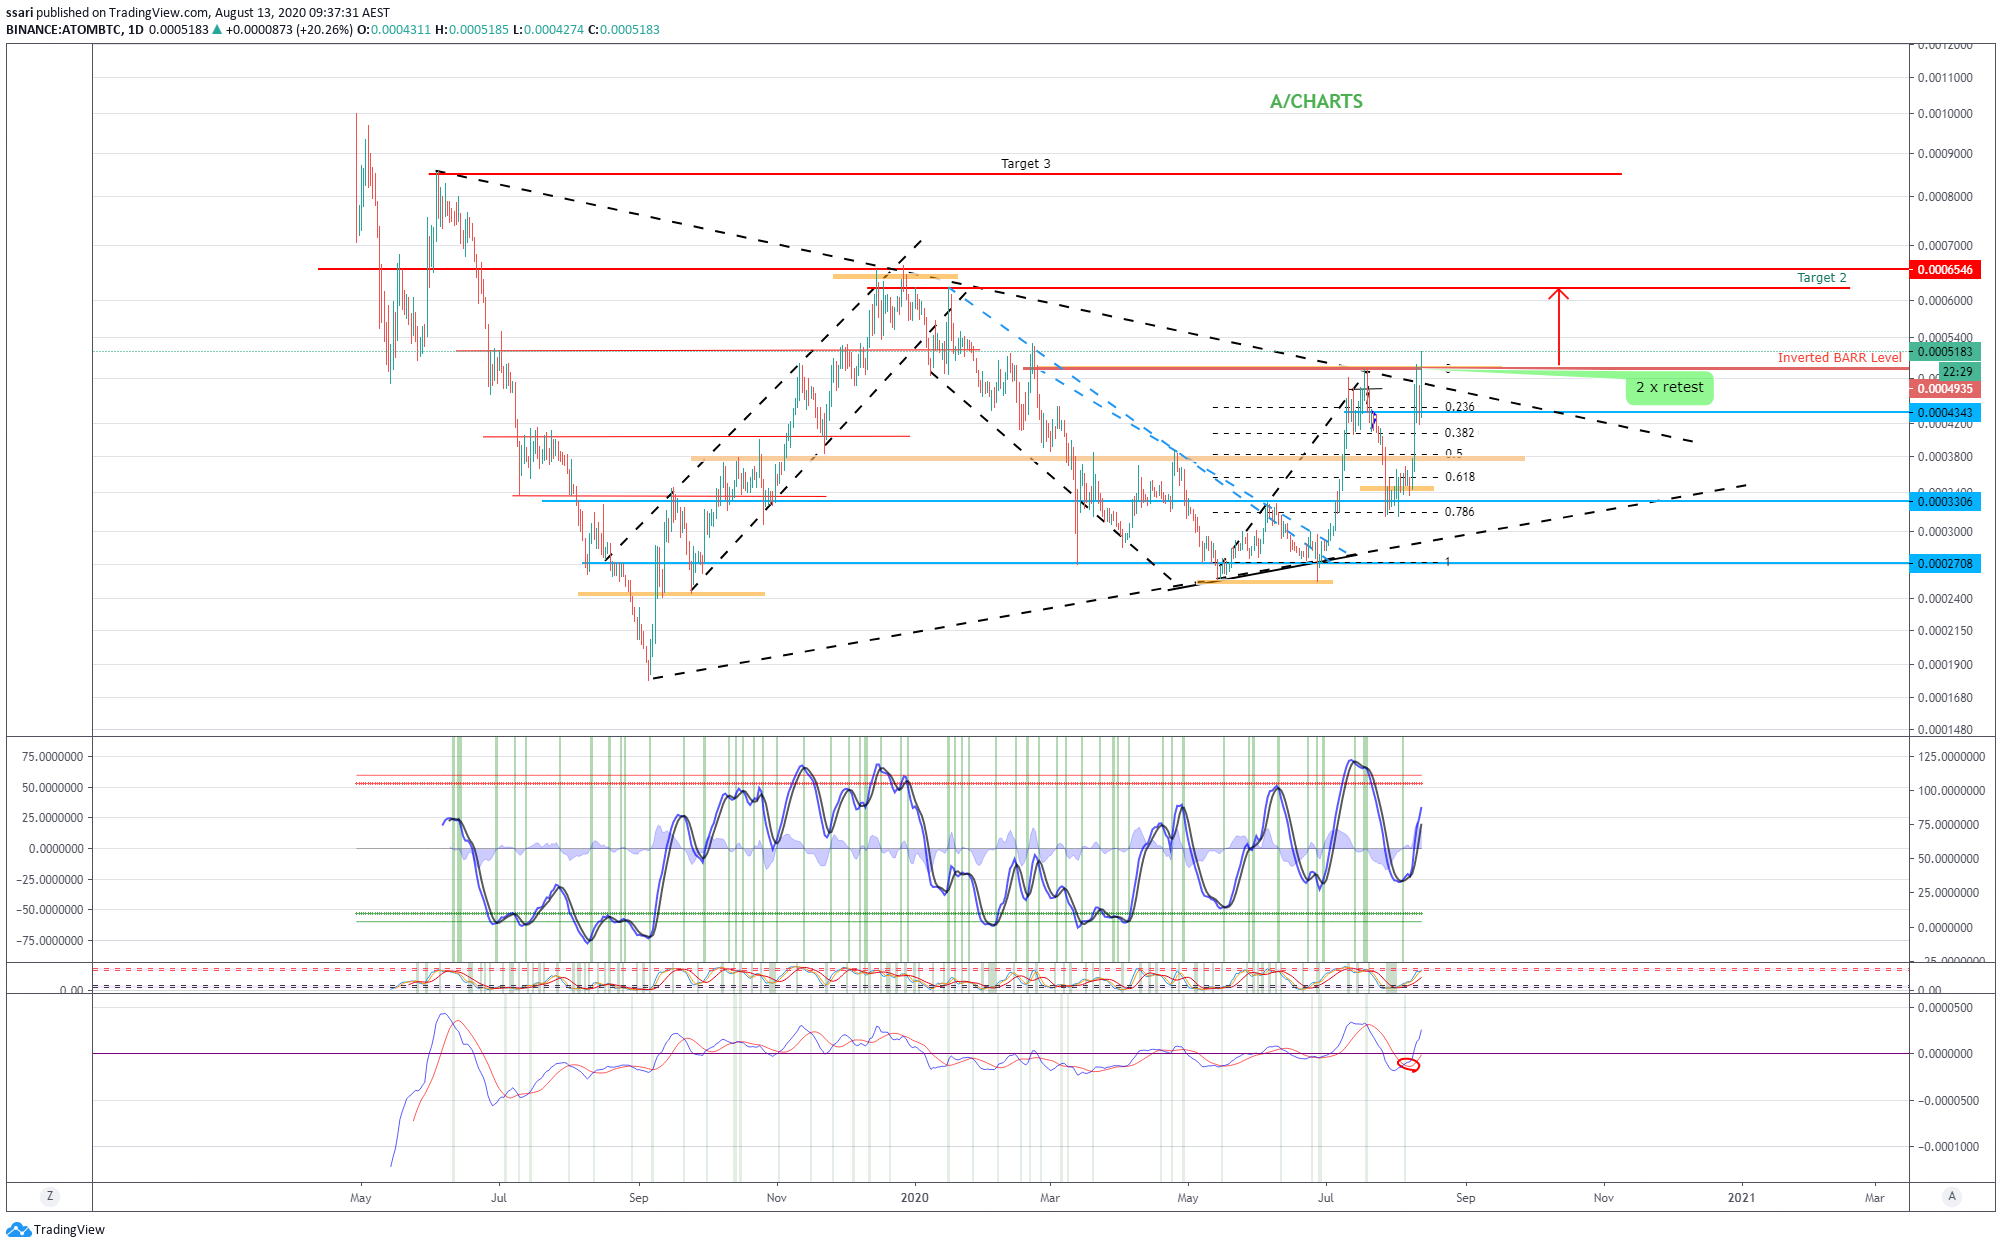Click the Nov 2020 time axis label

click(x=1603, y=1197)
